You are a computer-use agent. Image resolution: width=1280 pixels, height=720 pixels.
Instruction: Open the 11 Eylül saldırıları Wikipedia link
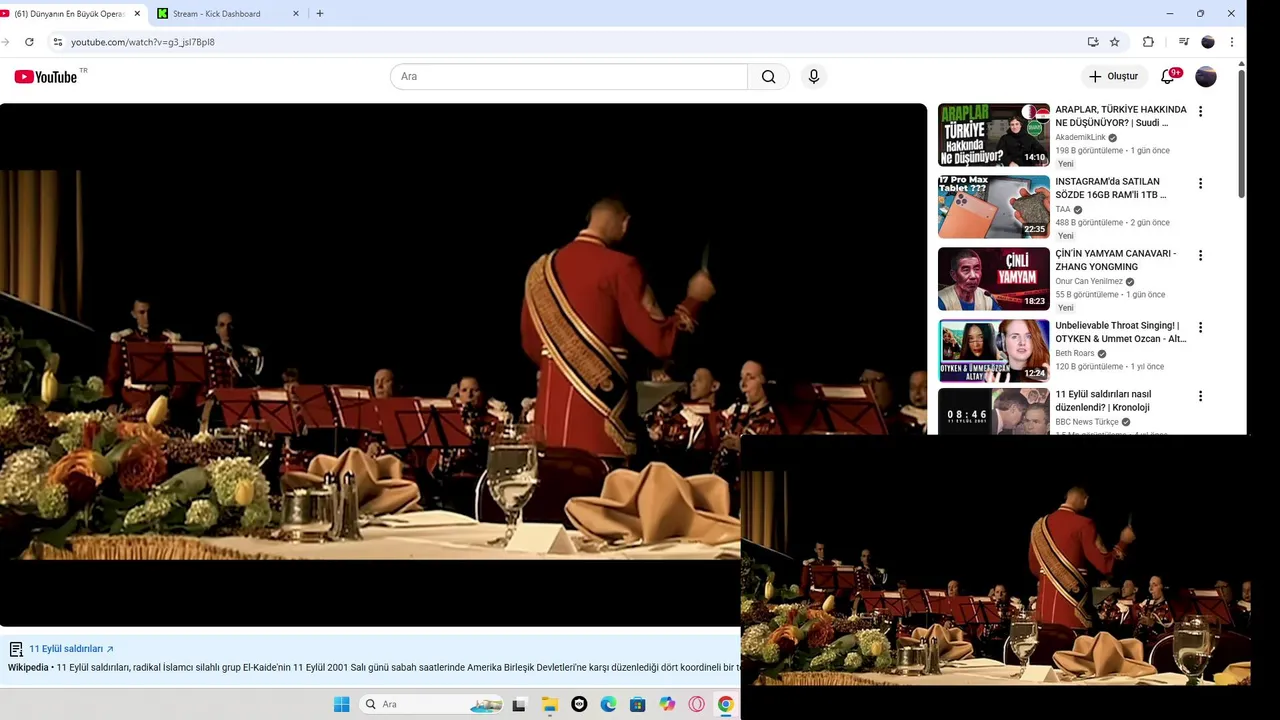tap(71, 649)
